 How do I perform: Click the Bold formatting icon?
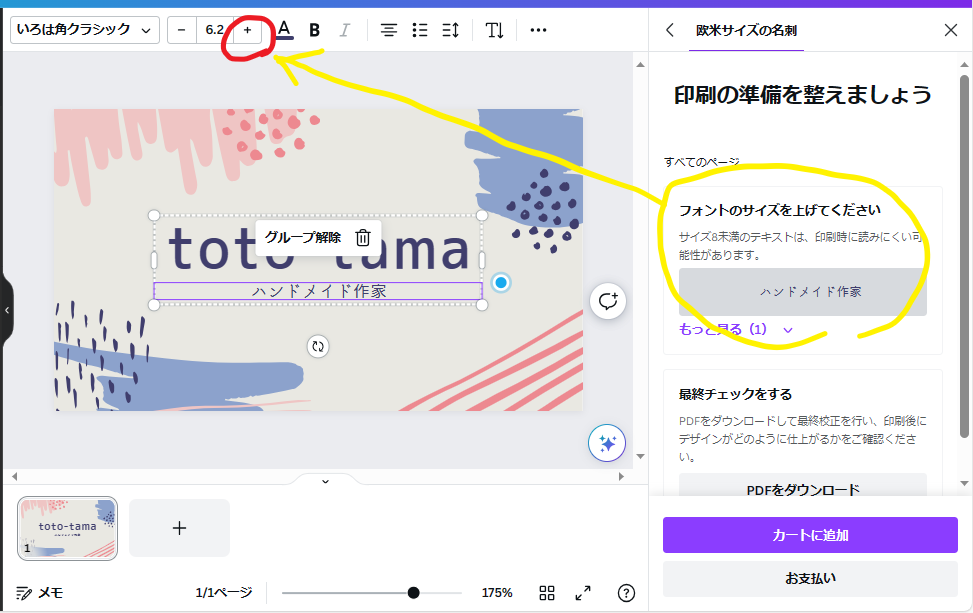click(x=315, y=30)
